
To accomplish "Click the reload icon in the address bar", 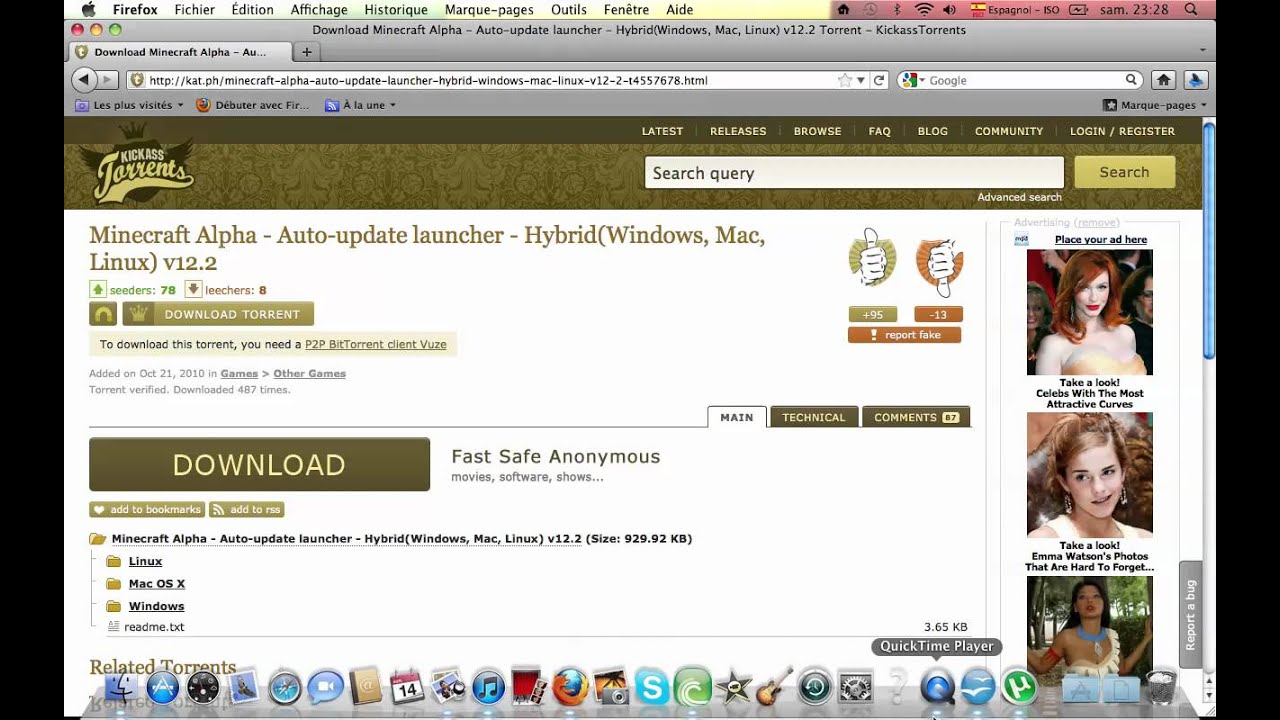I will 879,80.
